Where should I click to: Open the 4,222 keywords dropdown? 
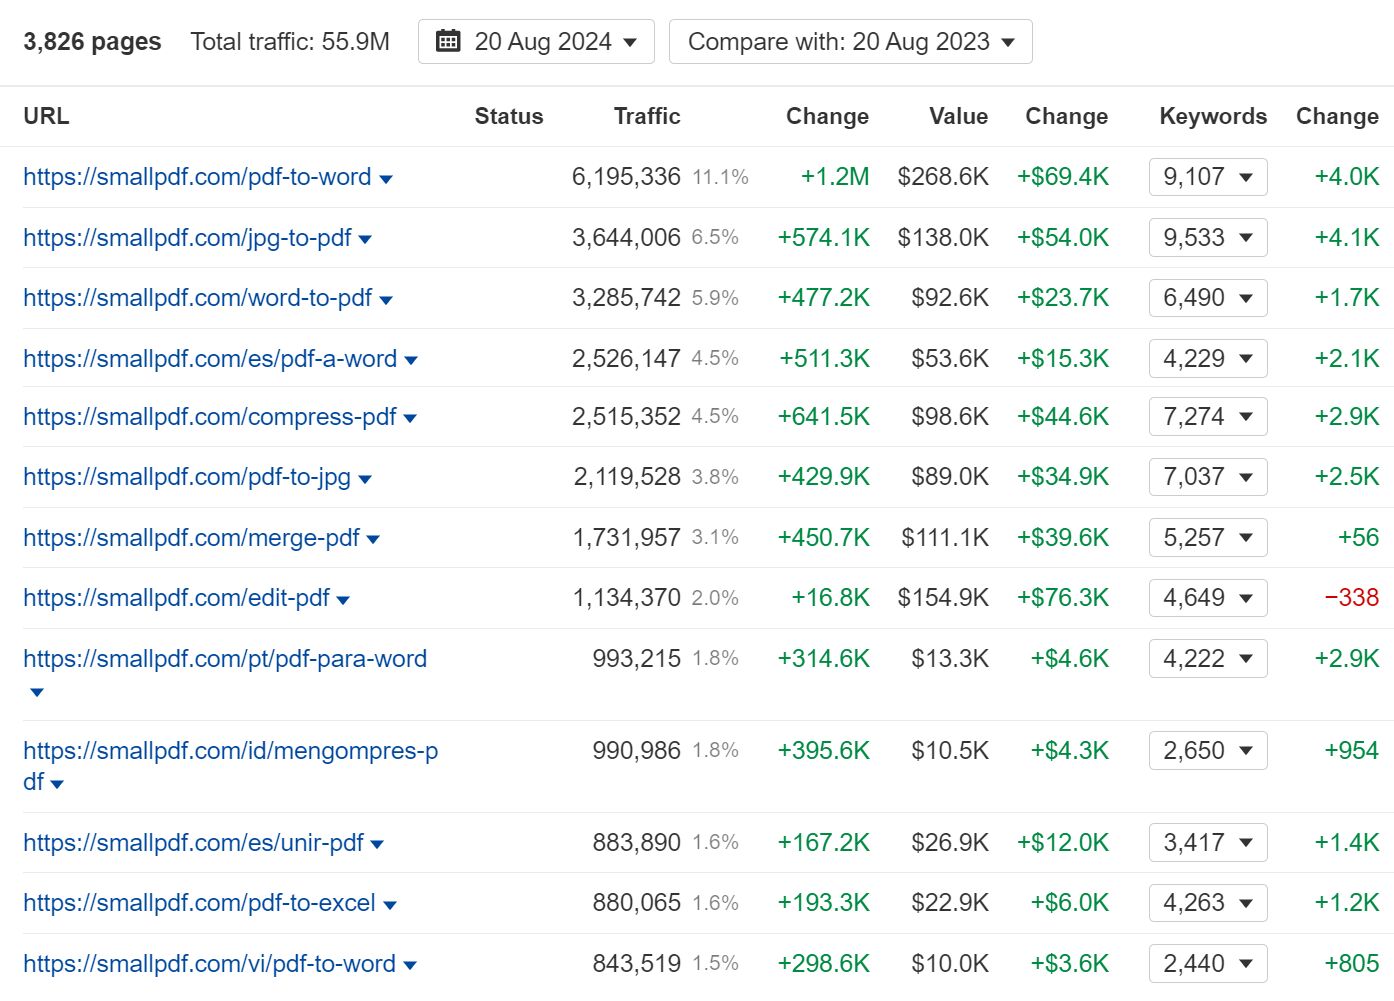(1208, 659)
